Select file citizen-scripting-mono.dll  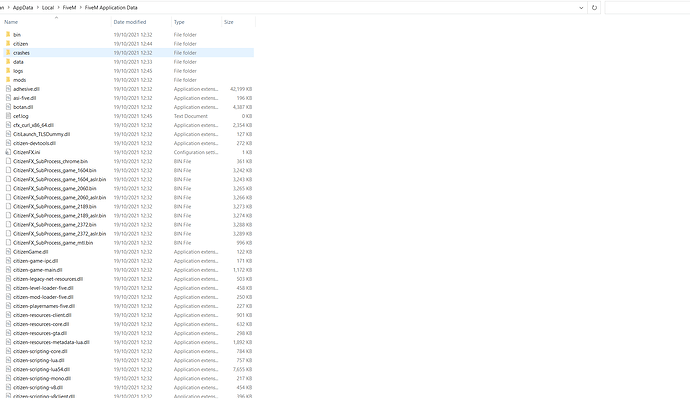pos(42,378)
